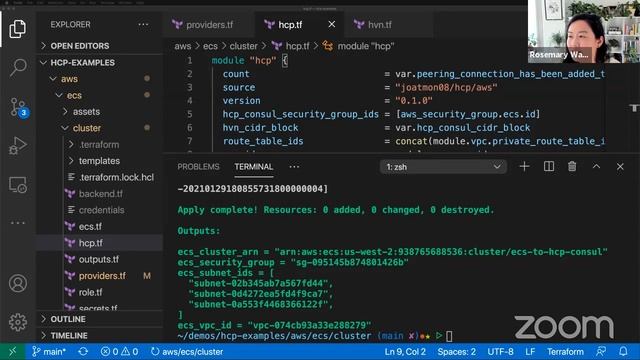Close the hcp.tf editor tab
This screenshot has height=360, width=640.
click(332, 24)
